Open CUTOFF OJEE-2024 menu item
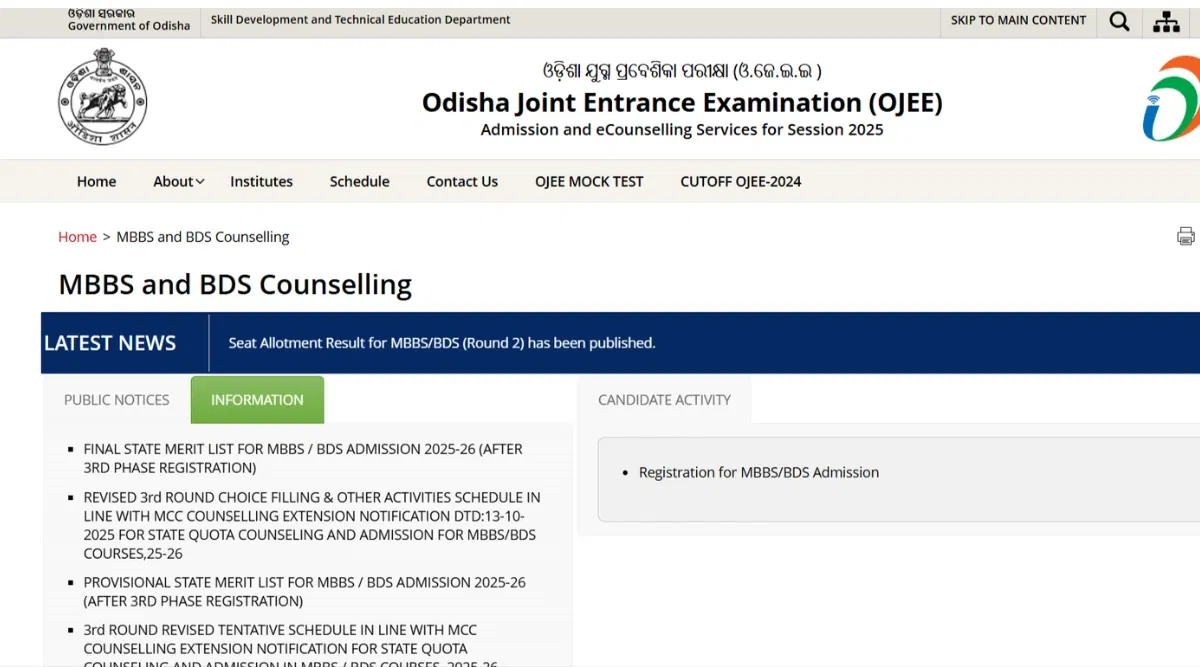The width and height of the screenshot is (1200, 667). coord(740,181)
